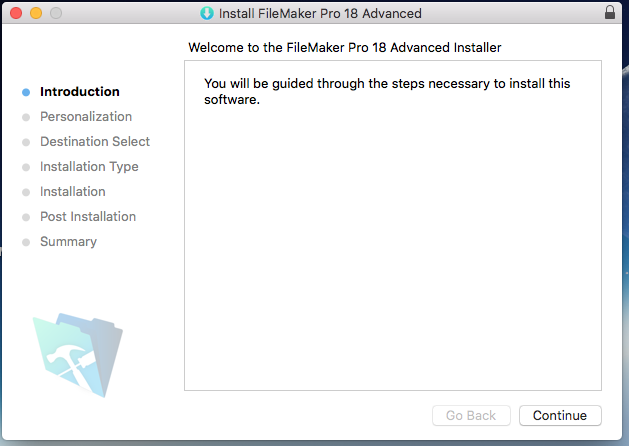
Task: Click the blue bullet beside Introduction
Action: [x=26, y=92]
